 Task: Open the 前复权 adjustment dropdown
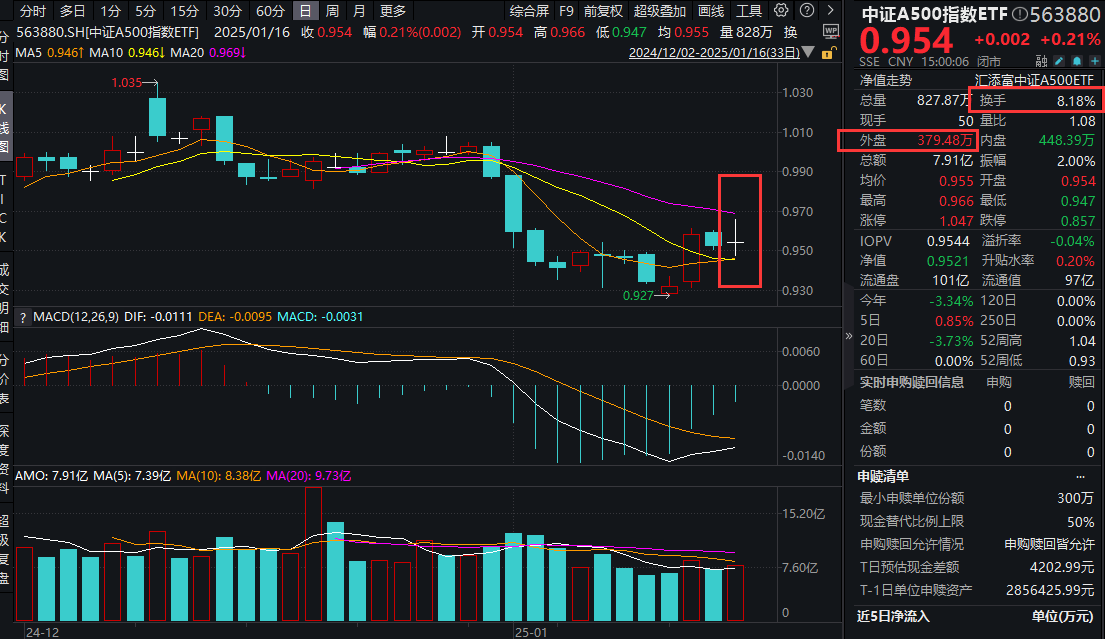[x=603, y=11]
